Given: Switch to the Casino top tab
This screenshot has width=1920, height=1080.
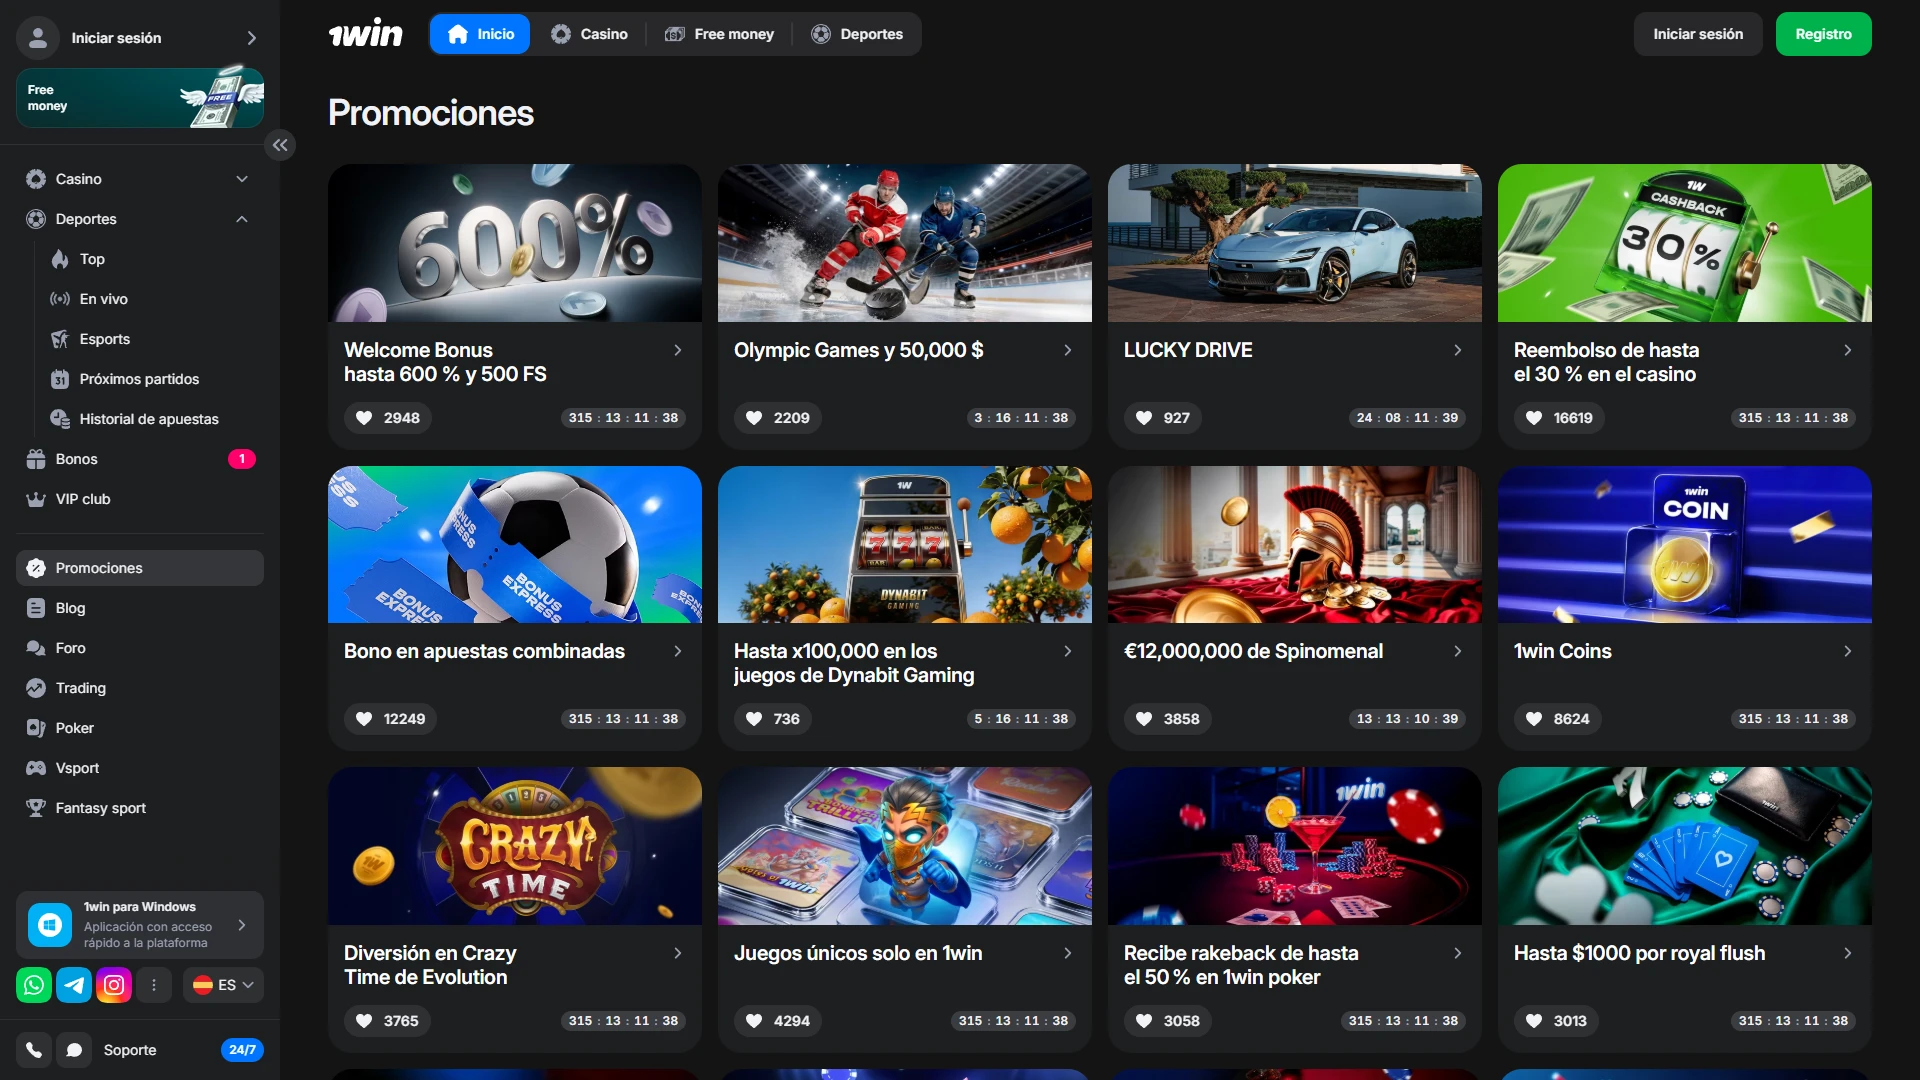Looking at the screenshot, I should pos(590,34).
